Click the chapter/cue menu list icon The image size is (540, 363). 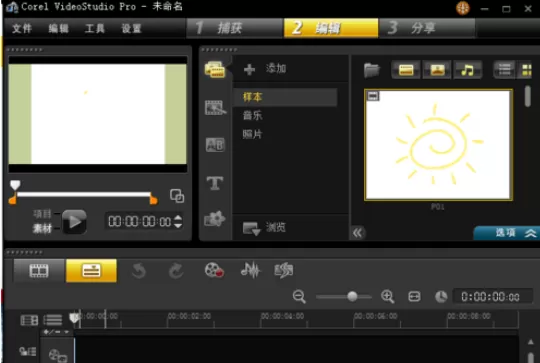click(53, 320)
